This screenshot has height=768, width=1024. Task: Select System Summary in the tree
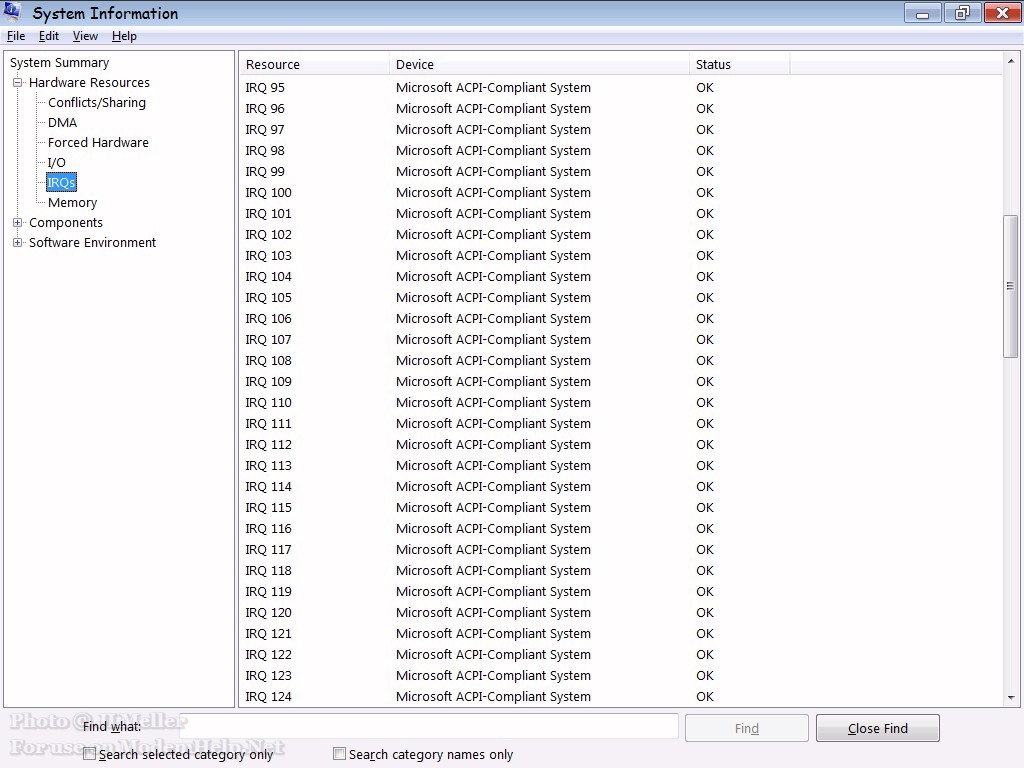(59, 63)
